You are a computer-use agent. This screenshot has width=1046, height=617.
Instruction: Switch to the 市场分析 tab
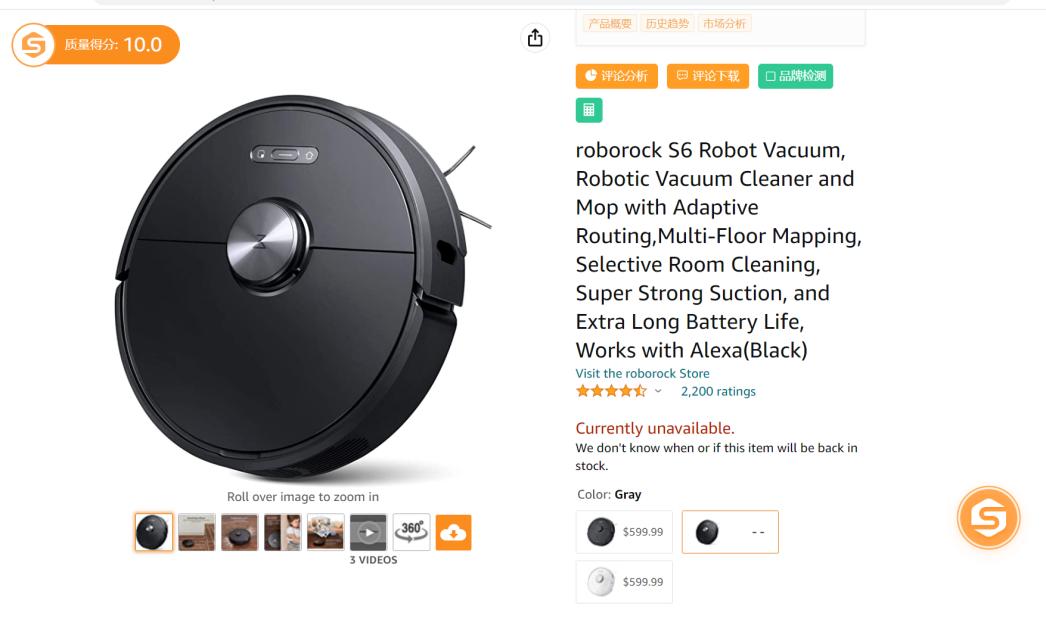coord(723,23)
